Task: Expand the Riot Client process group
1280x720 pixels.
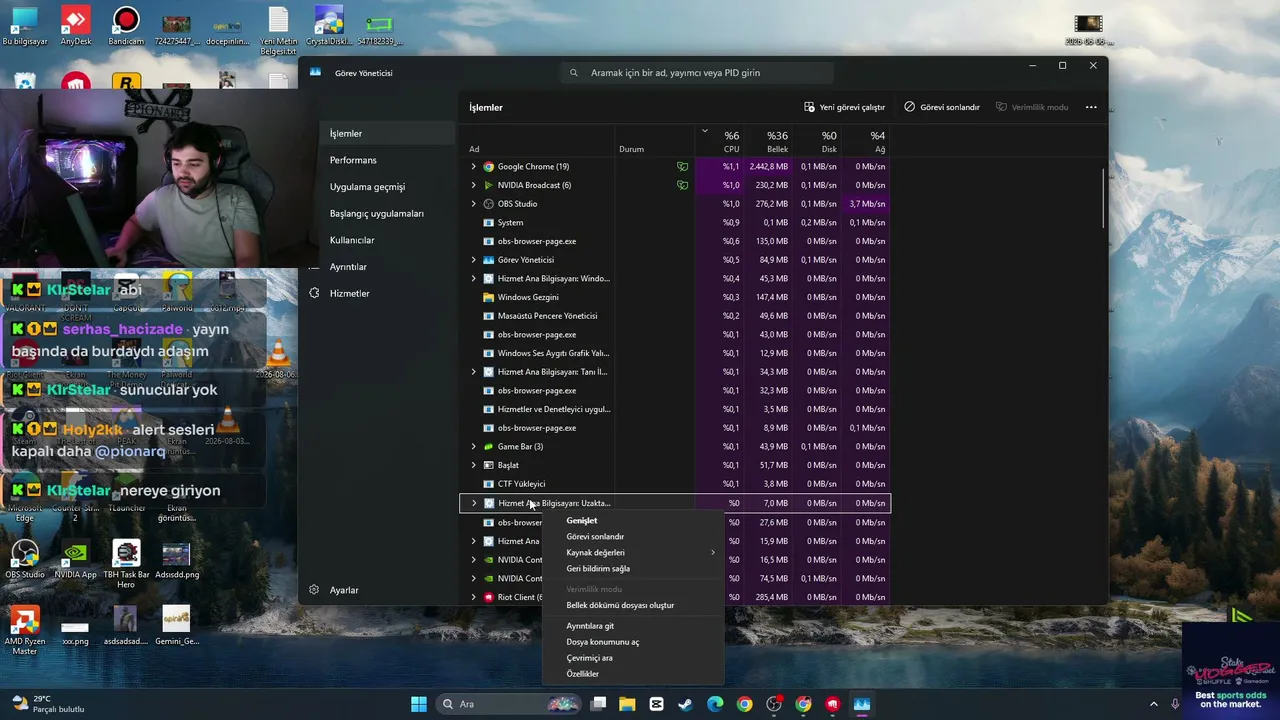Action: pyautogui.click(x=474, y=597)
